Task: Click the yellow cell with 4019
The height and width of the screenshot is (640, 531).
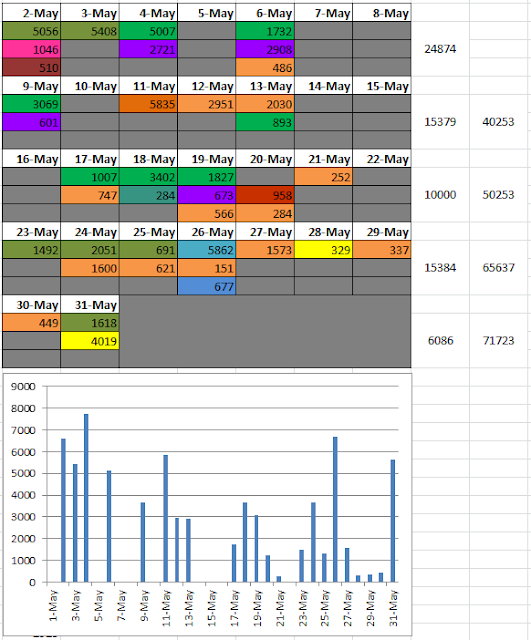Action: click(x=90, y=341)
